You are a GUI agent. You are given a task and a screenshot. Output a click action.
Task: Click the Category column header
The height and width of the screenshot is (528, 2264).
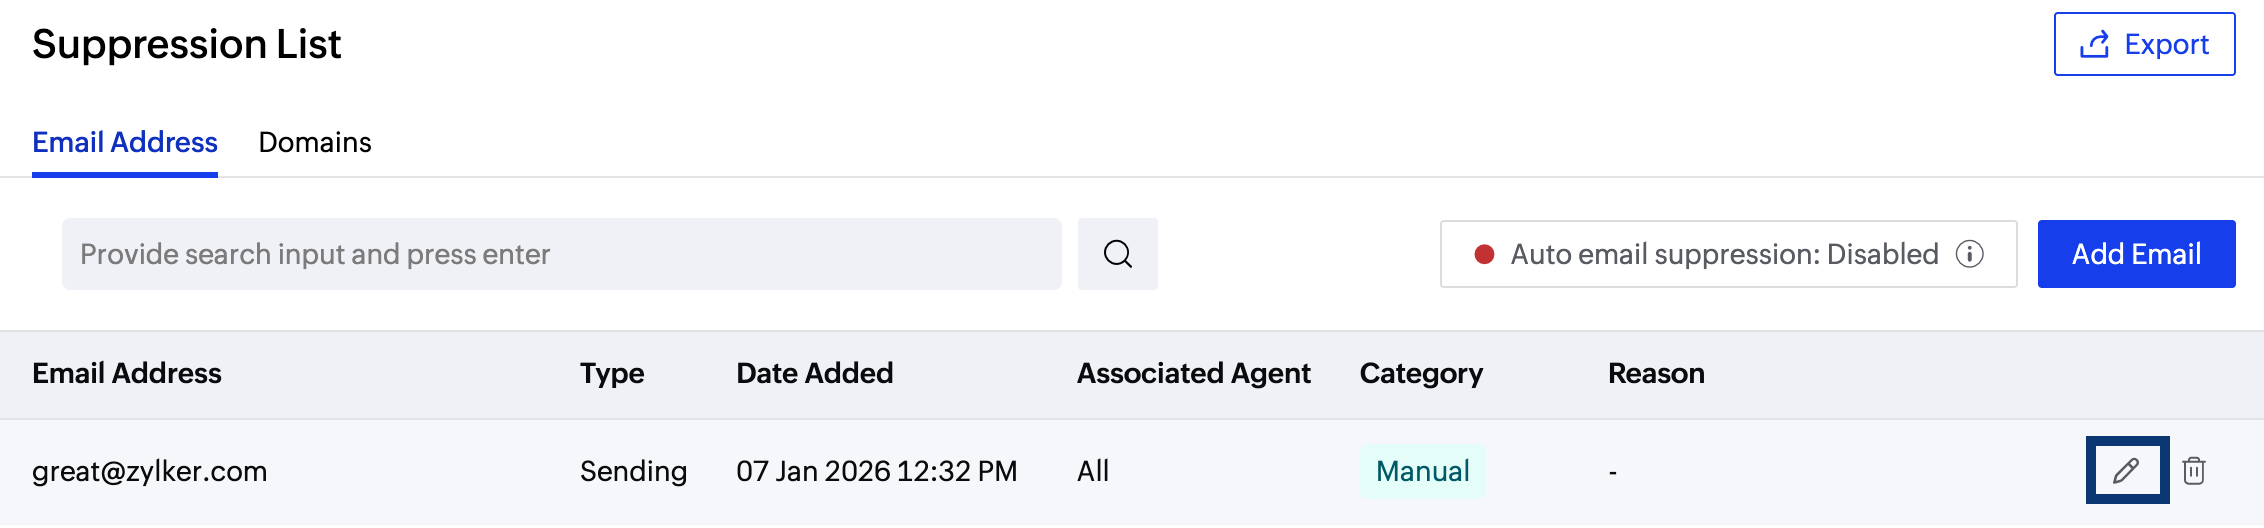[x=1421, y=373]
